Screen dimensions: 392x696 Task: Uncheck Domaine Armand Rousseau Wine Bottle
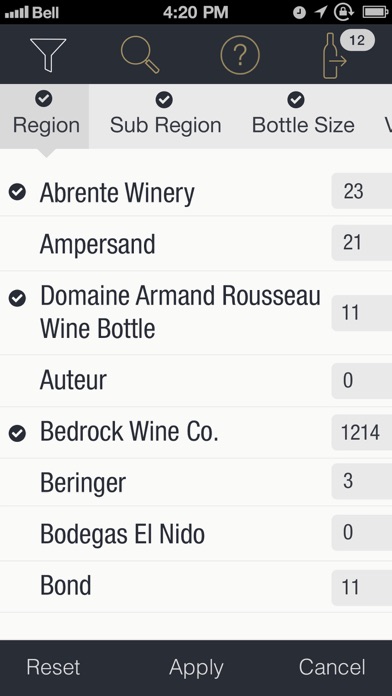pos(17,298)
